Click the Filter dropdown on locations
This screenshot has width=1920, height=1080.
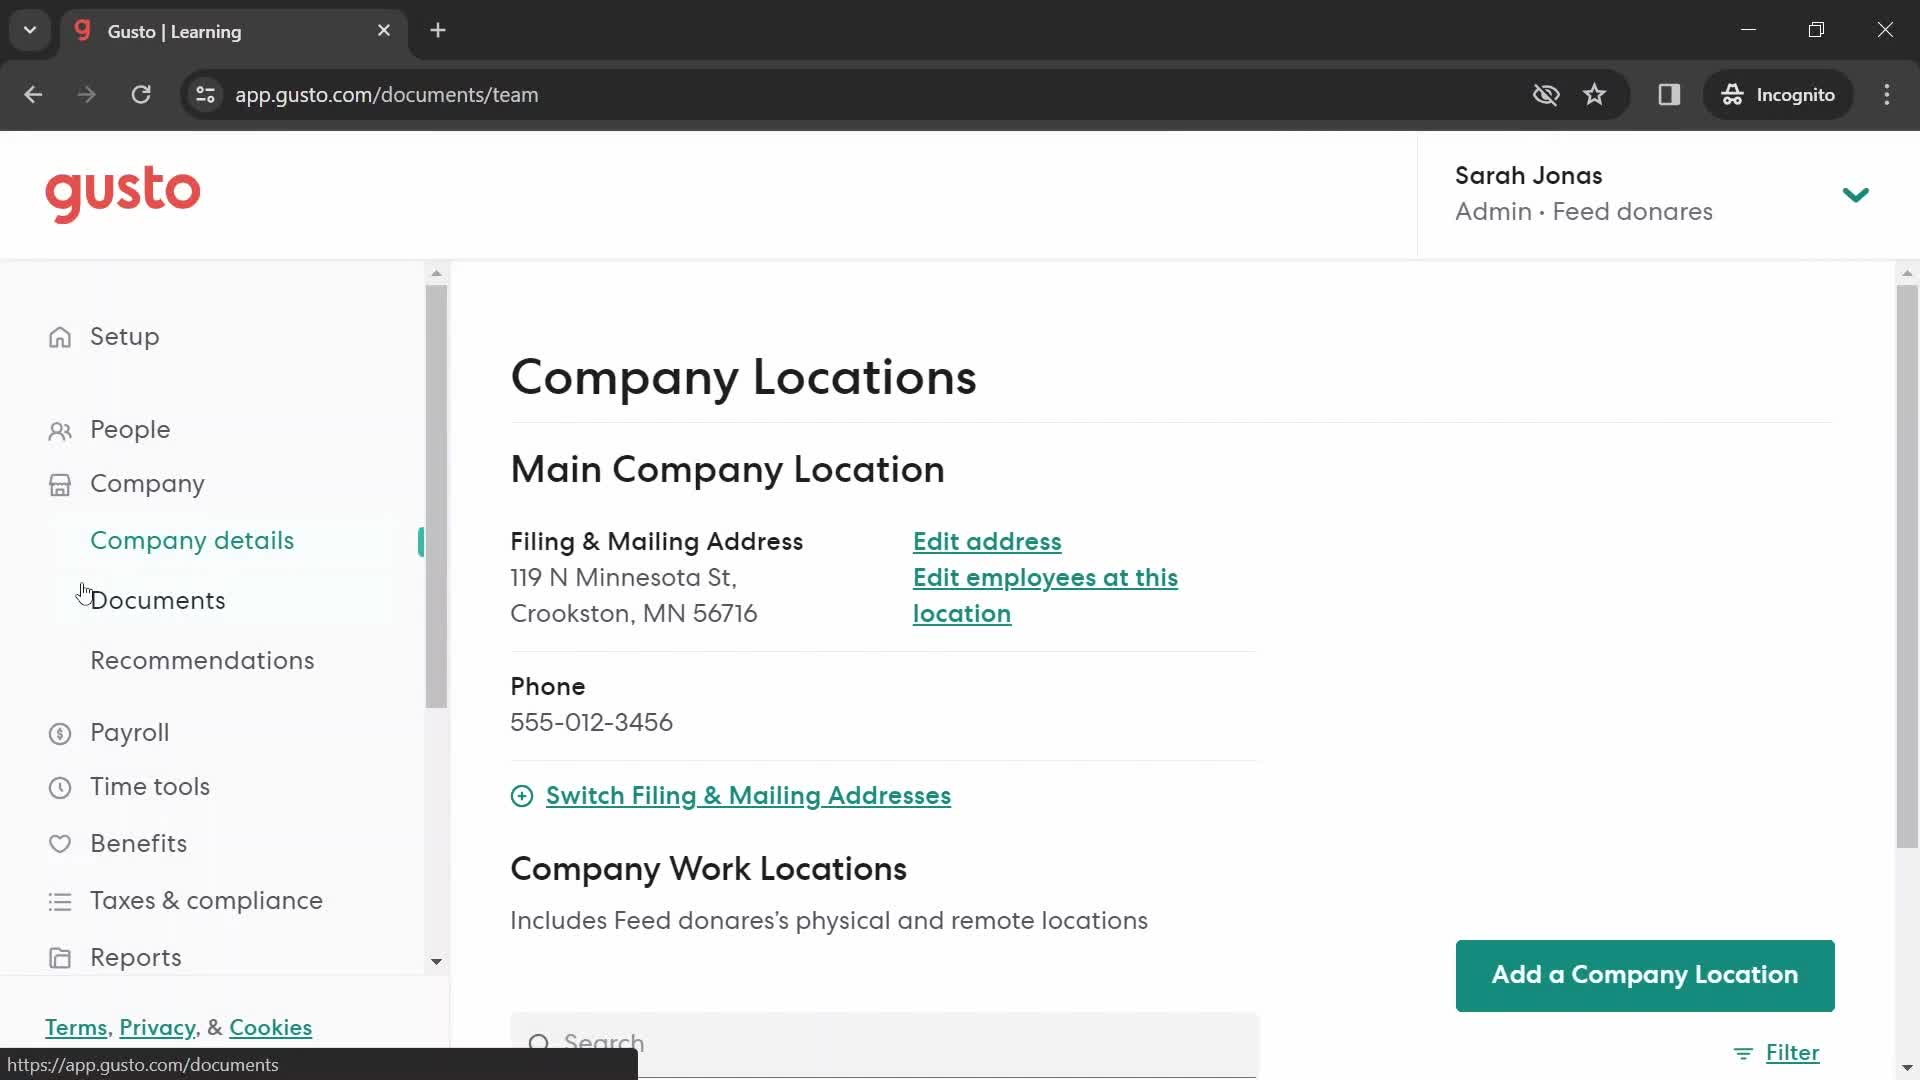coord(1780,1051)
